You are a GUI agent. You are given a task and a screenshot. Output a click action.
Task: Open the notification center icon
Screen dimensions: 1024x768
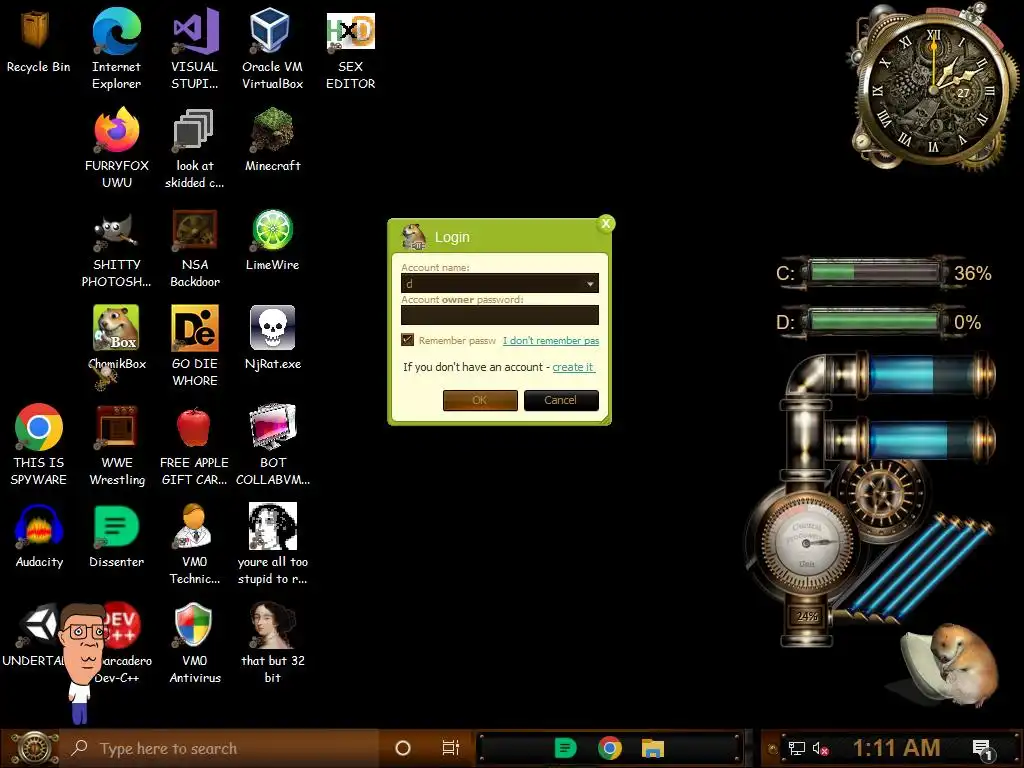pos(982,748)
